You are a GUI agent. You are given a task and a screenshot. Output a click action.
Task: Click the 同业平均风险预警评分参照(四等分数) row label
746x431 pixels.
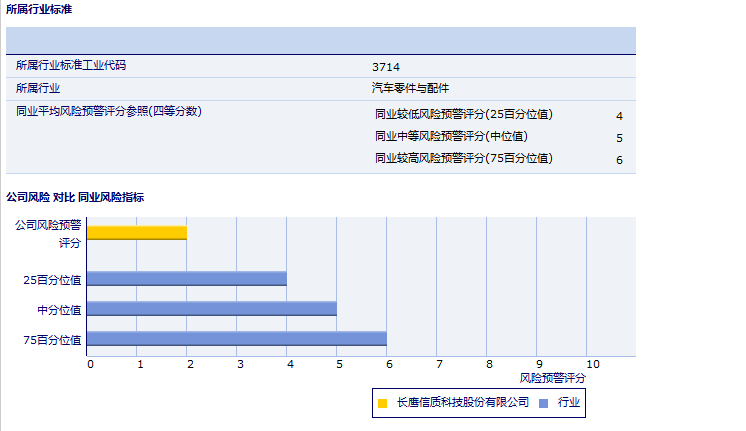(109, 111)
